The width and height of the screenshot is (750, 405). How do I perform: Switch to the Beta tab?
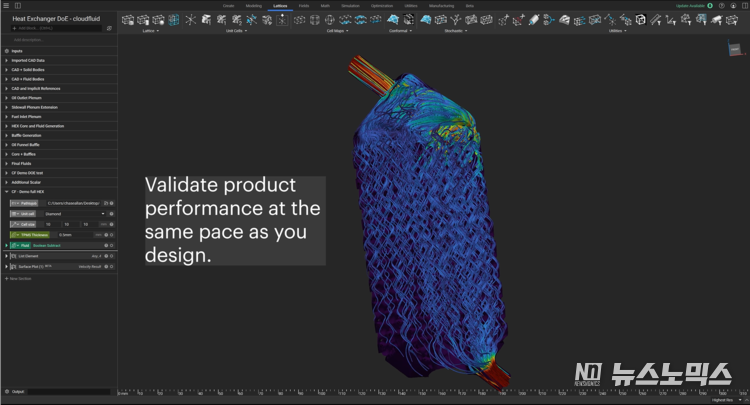(x=470, y=6)
